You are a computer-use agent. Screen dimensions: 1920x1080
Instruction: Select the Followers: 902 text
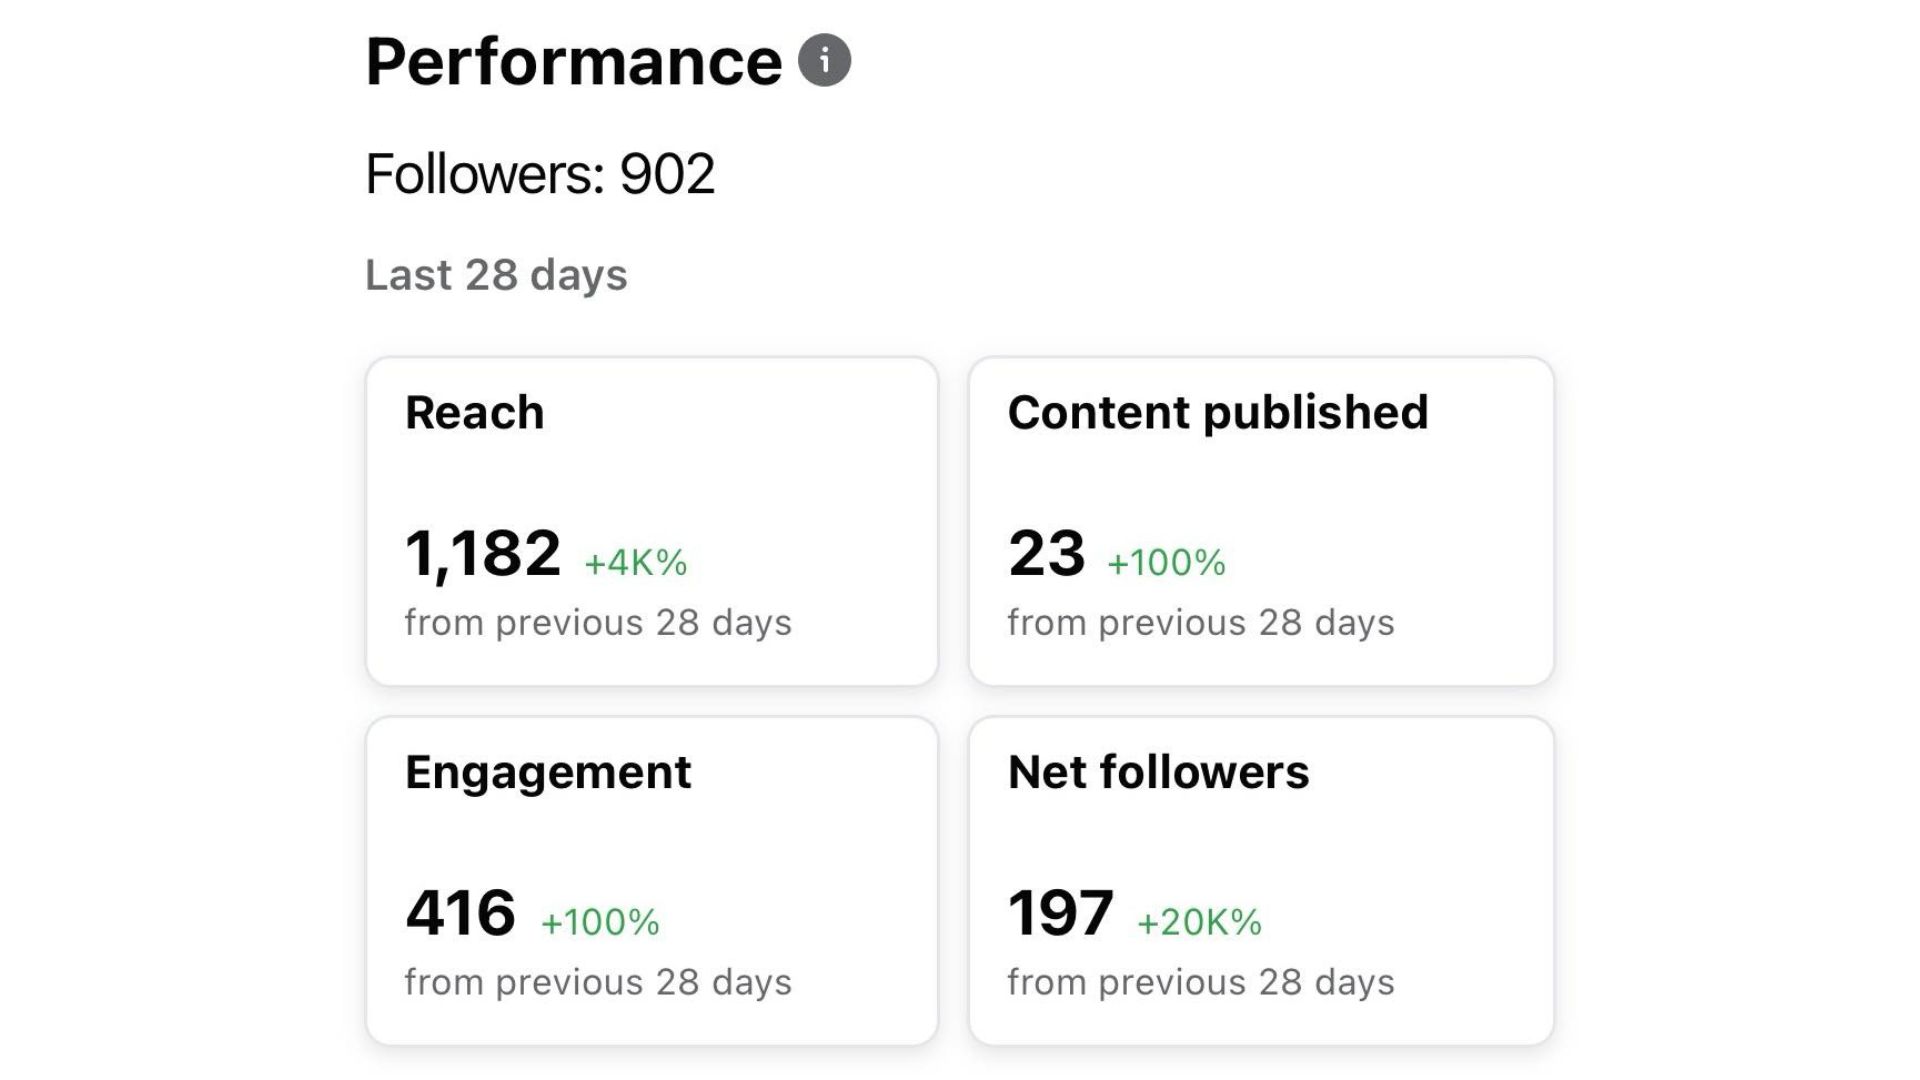(x=540, y=174)
